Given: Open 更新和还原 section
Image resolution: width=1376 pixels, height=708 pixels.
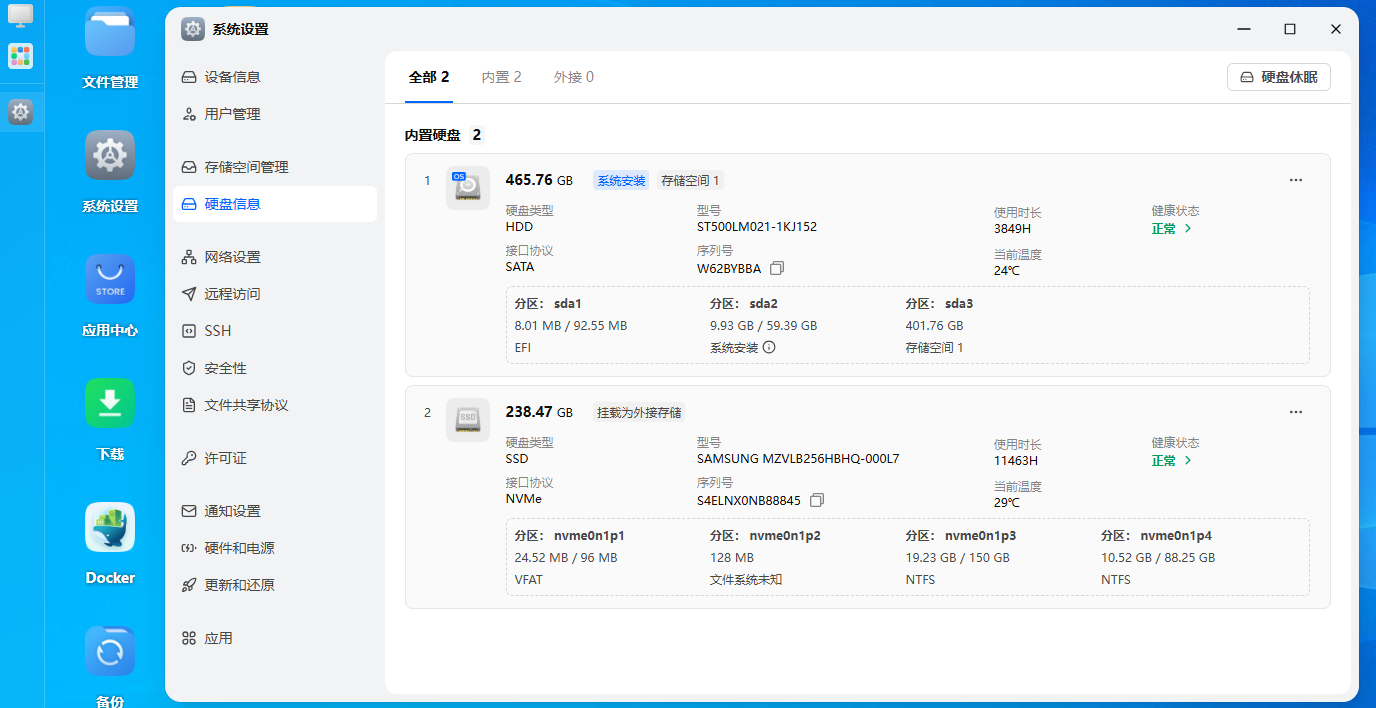Looking at the screenshot, I should 239,585.
